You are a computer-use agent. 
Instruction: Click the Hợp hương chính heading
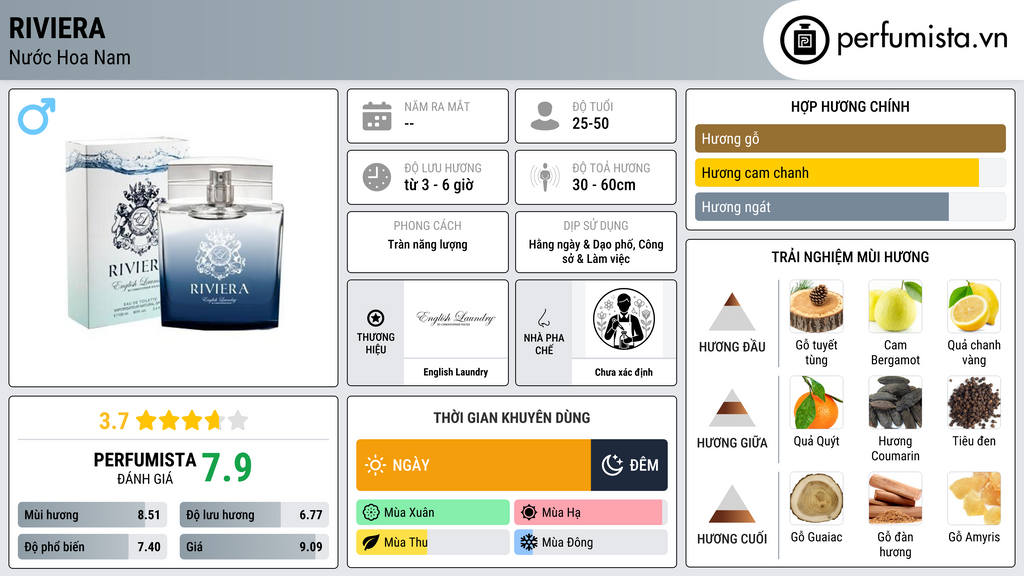coord(850,106)
